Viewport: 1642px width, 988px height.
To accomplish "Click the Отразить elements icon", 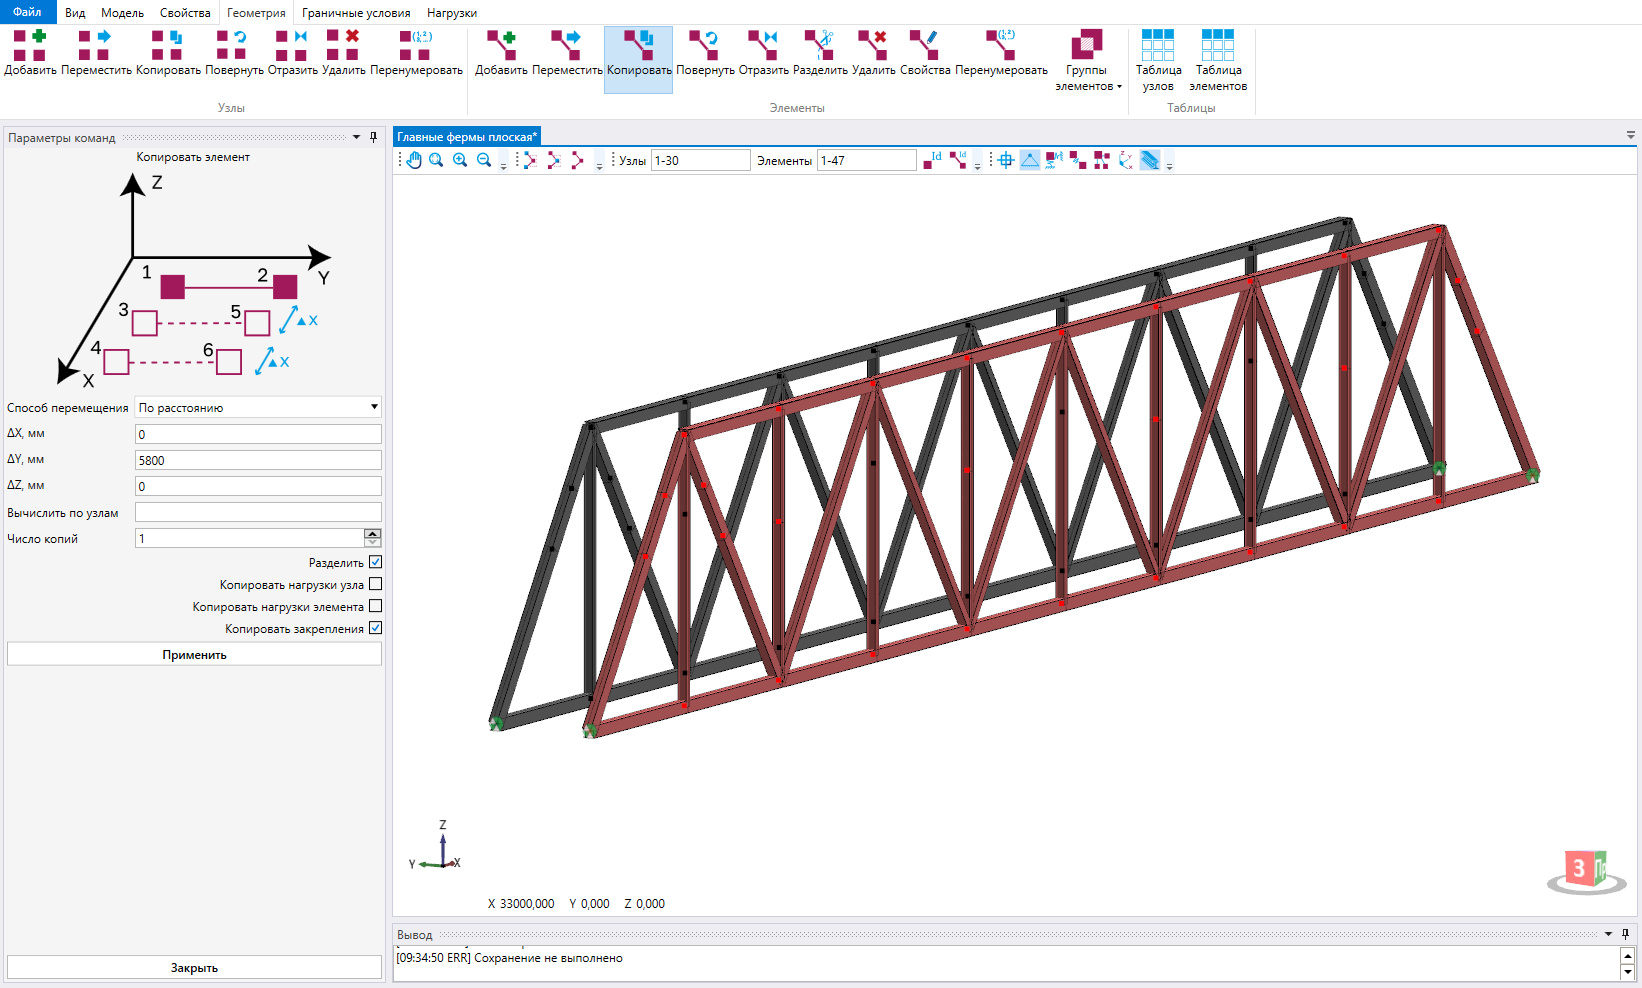I will 763,53.
